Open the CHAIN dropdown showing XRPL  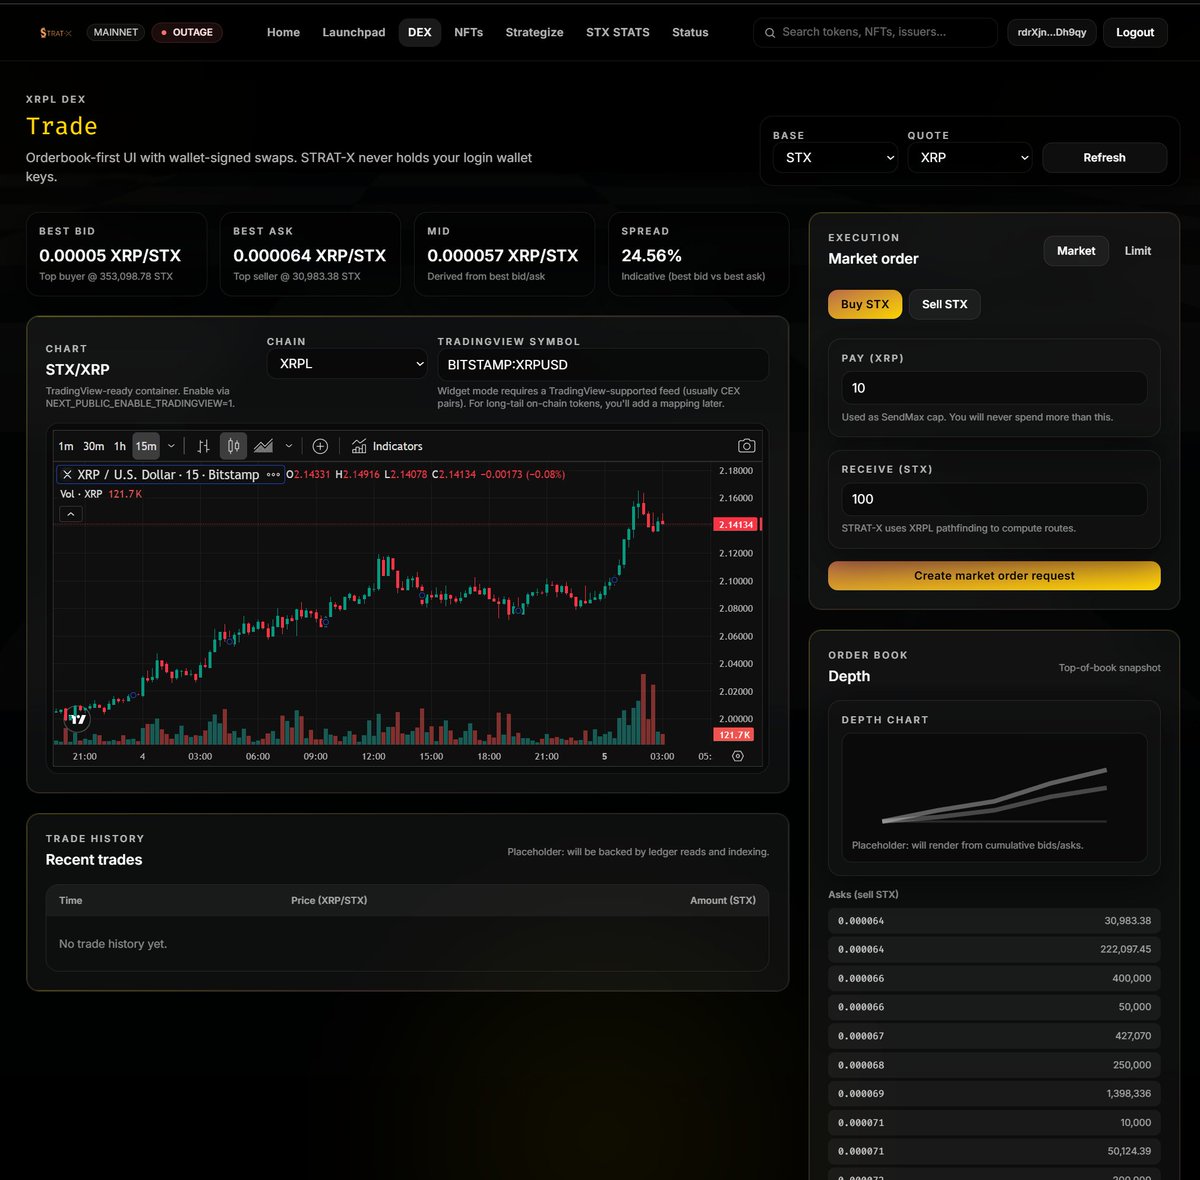(x=347, y=364)
